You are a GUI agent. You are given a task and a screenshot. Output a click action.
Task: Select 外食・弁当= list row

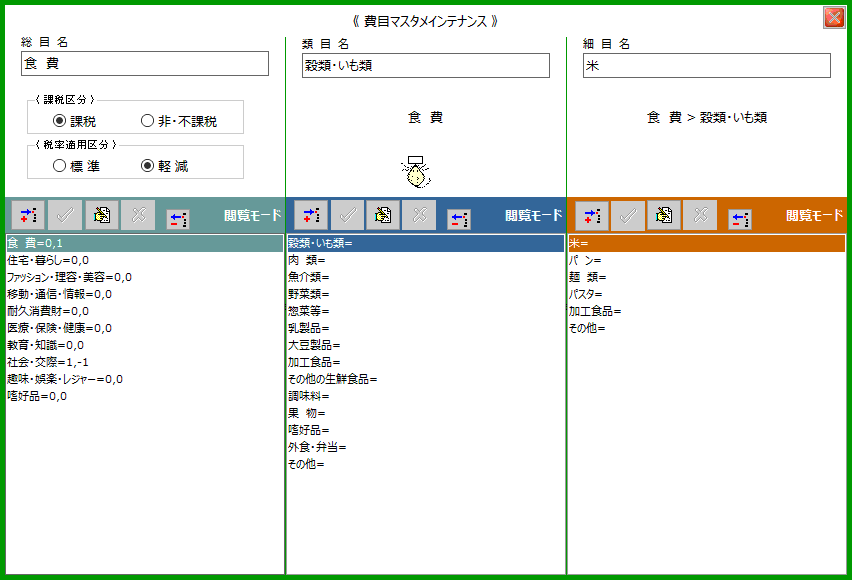pos(426,447)
